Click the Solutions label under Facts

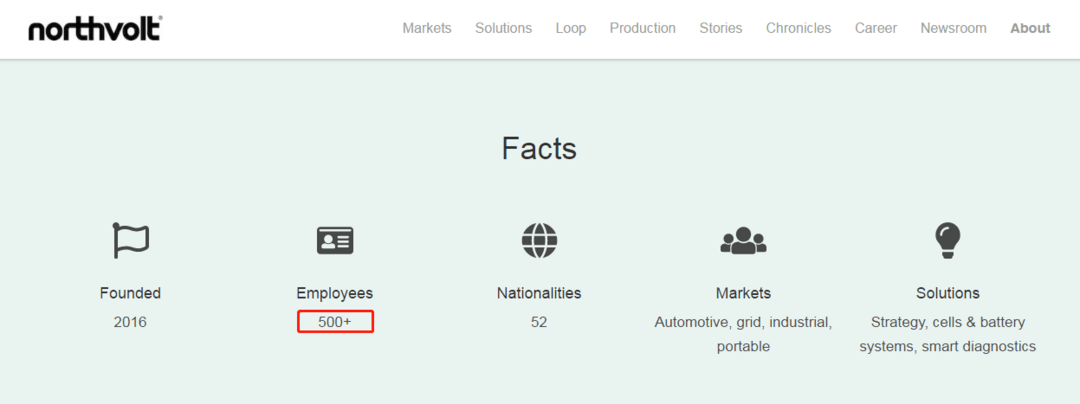pyautogui.click(x=948, y=293)
